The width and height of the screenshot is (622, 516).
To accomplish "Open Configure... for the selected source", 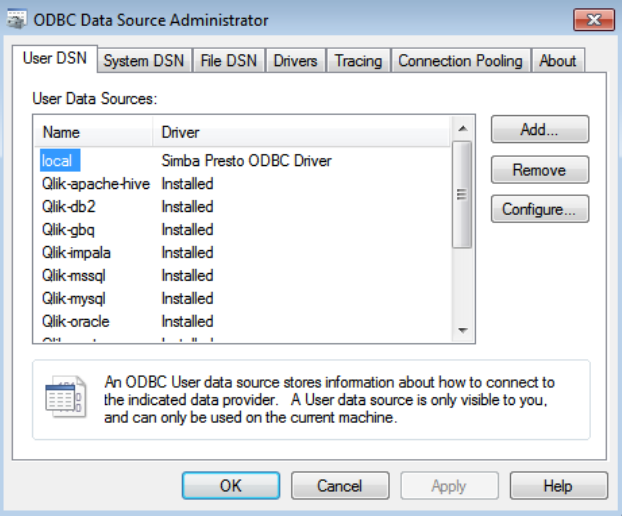I will click(x=539, y=209).
